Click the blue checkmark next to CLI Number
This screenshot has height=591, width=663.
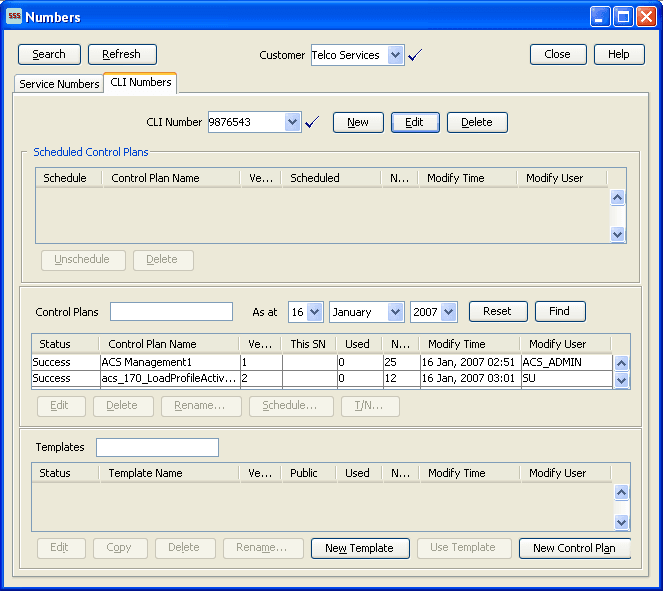(x=312, y=122)
